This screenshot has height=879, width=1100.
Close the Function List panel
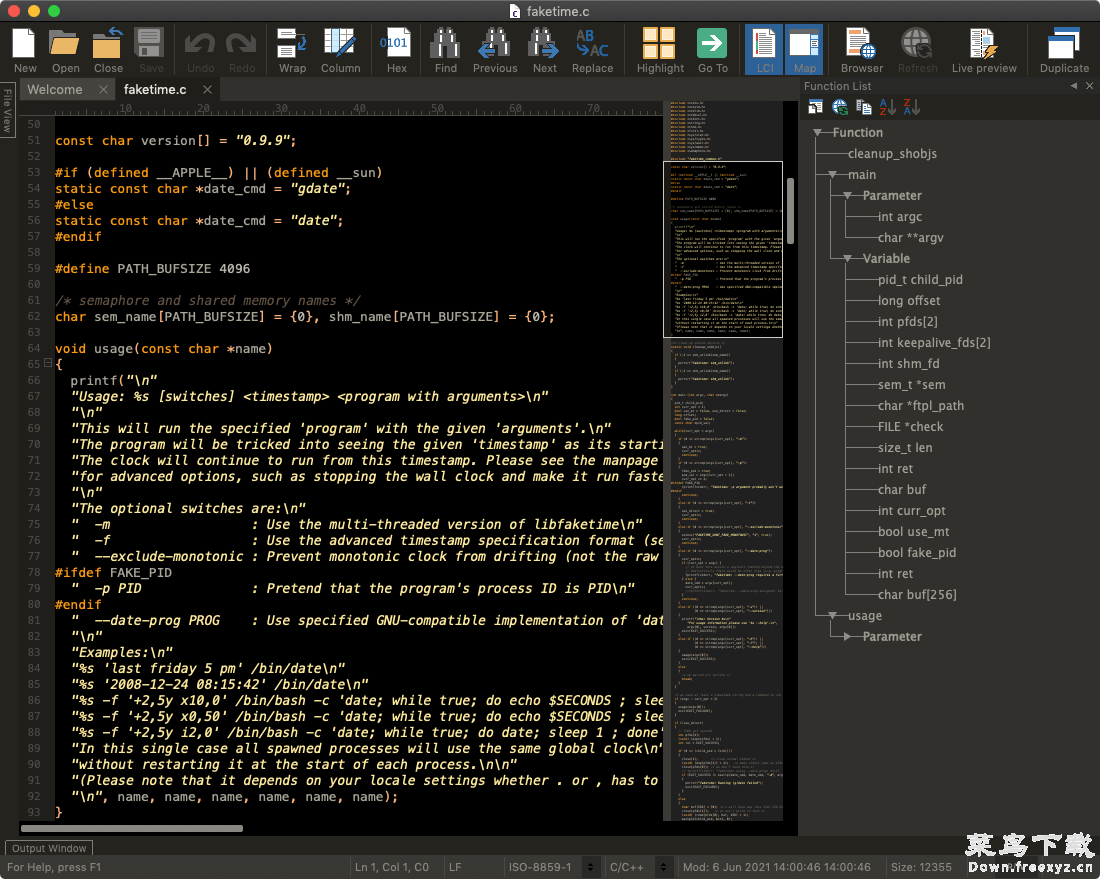tap(1089, 86)
